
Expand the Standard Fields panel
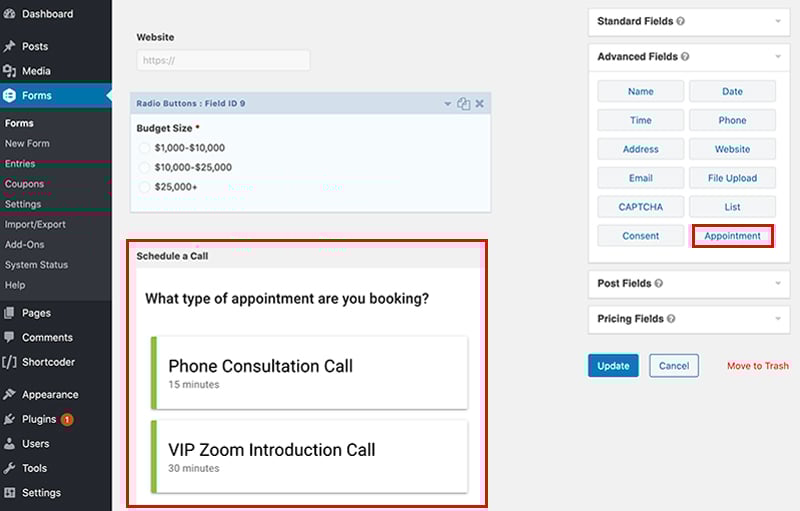pos(778,21)
